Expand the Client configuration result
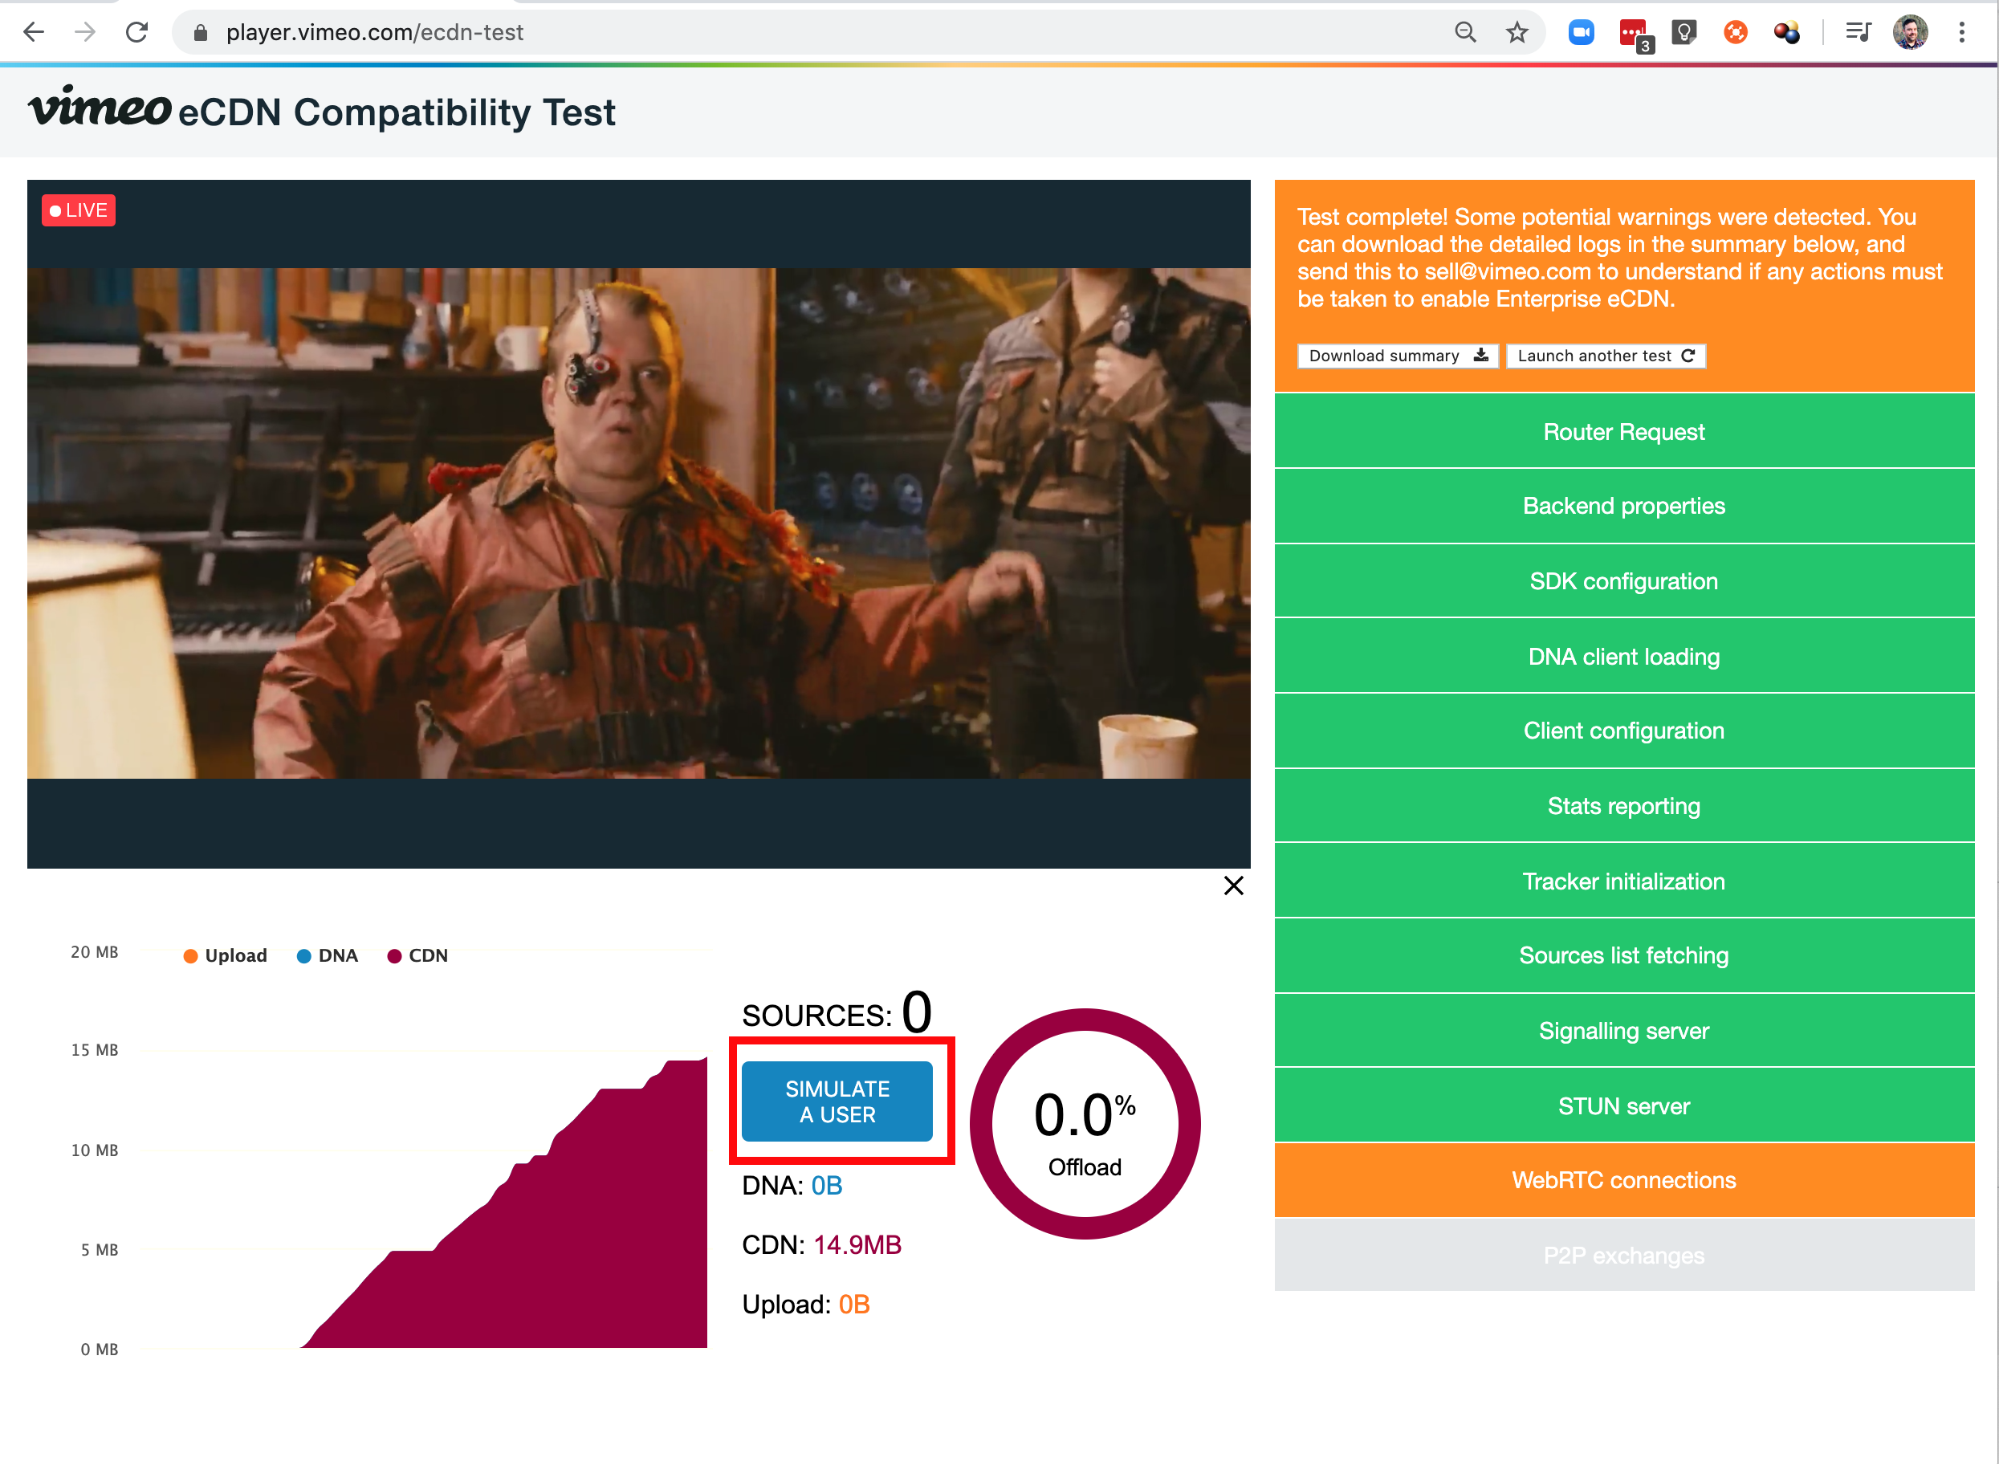This screenshot has width=1999, height=1465. tap(1624, 731)
